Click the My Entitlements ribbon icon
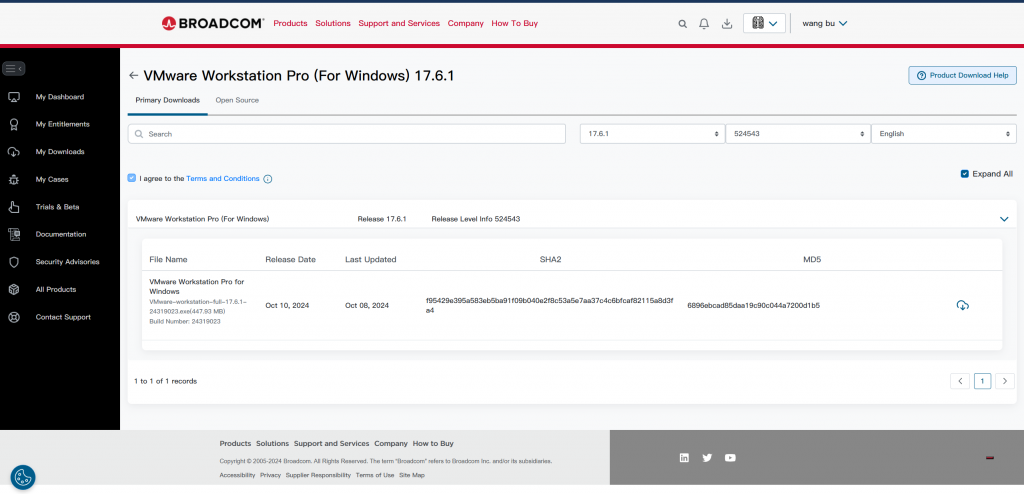This screenshot has width=1024, height=494. tap(13, 124)
